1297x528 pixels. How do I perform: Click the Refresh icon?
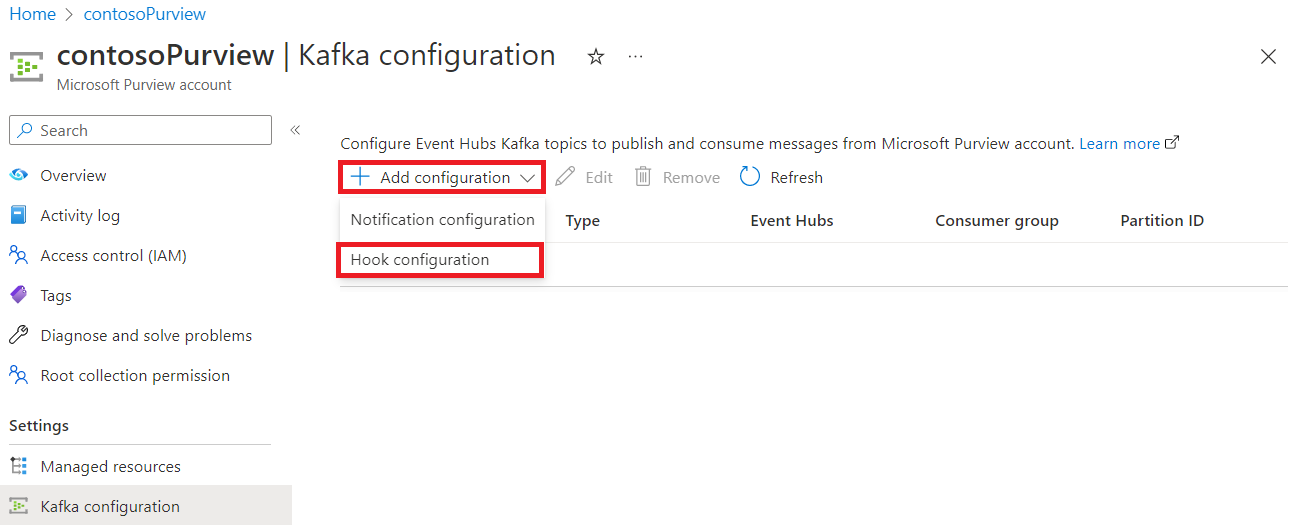pyautogui.click(x=750, y=177)
